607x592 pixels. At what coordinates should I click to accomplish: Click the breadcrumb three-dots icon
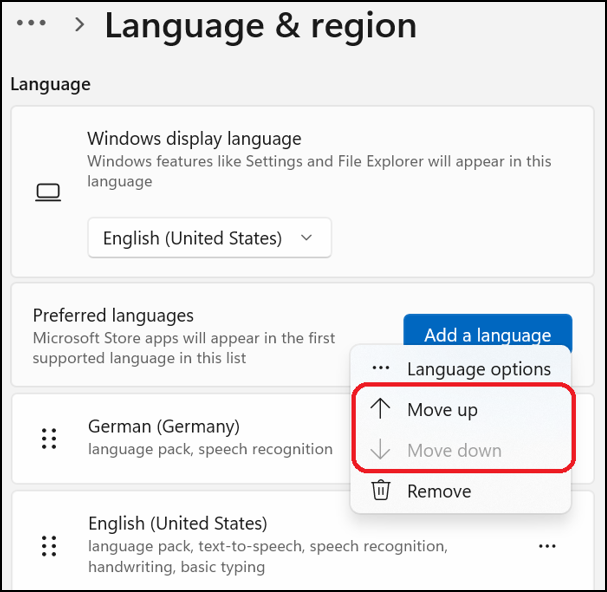click(31, 23)
